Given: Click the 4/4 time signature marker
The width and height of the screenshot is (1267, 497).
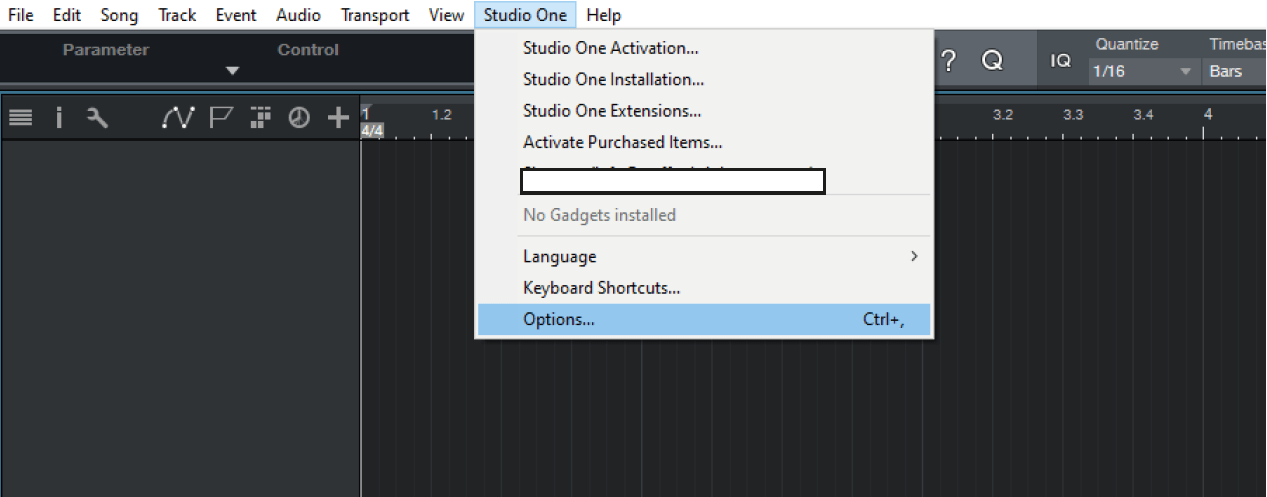Looking at the screenshot, I should tap(371, 131).
